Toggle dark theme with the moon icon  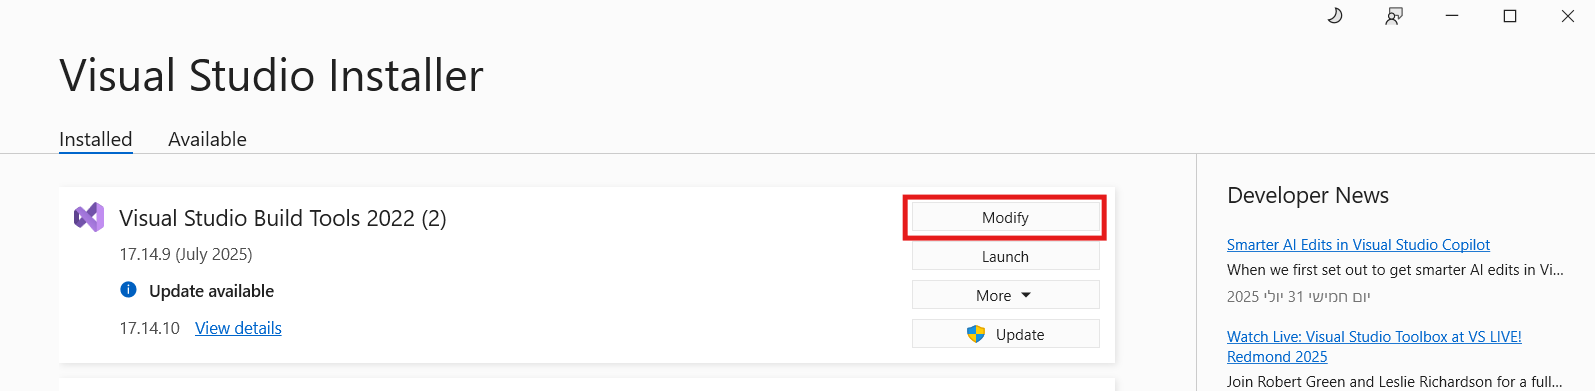[1334, 16]
